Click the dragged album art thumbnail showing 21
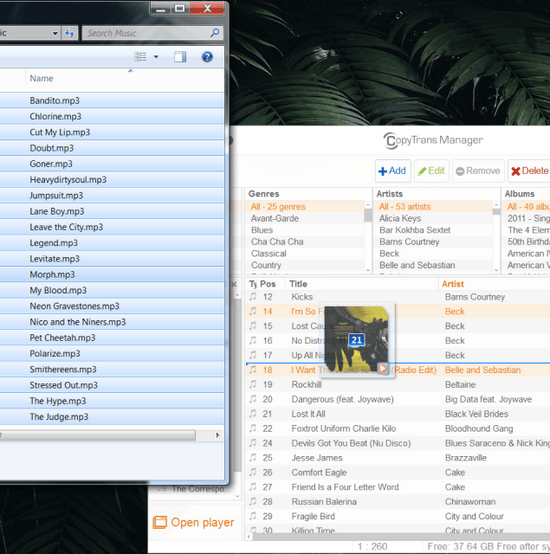 tap(356, 339)
